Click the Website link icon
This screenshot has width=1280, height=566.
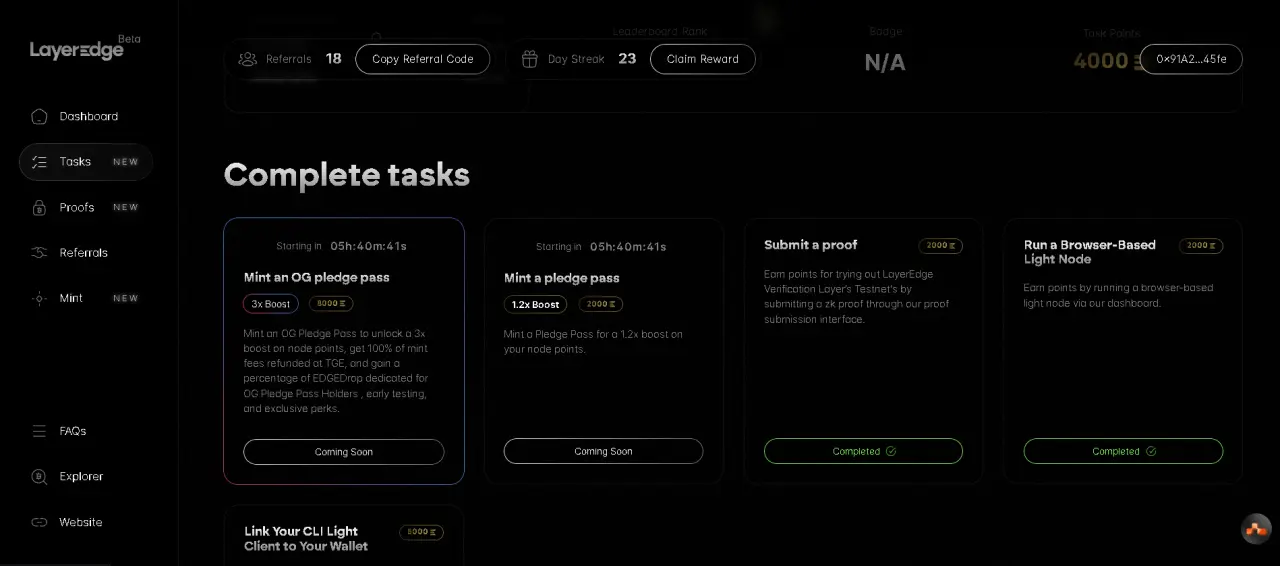click(39, 522)
